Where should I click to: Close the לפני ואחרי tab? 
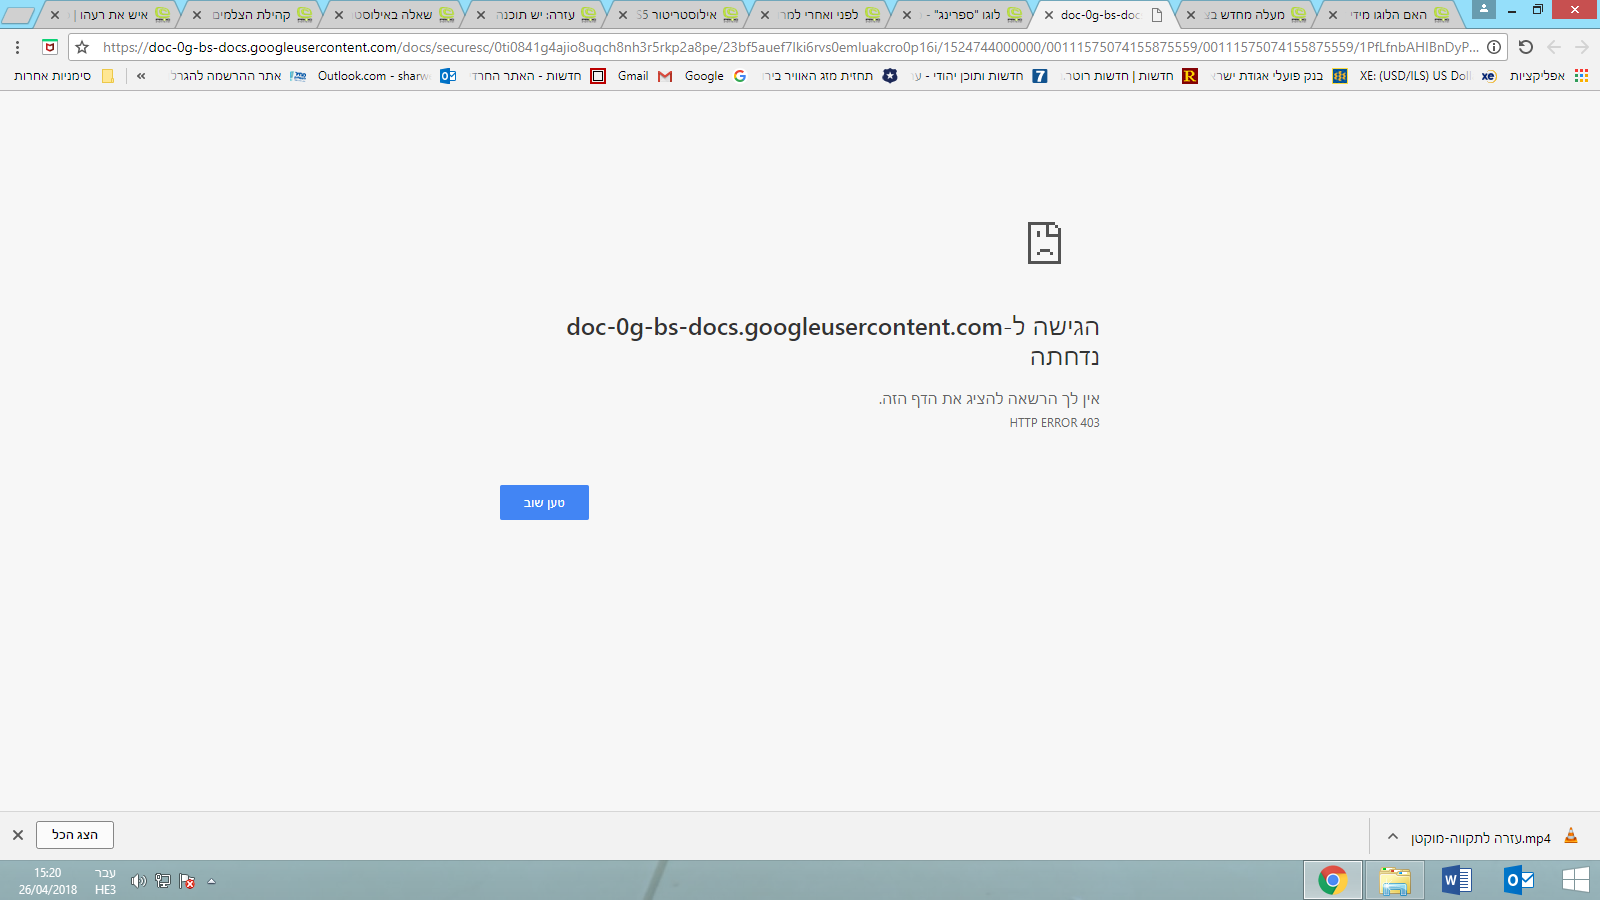pos(765,15)
